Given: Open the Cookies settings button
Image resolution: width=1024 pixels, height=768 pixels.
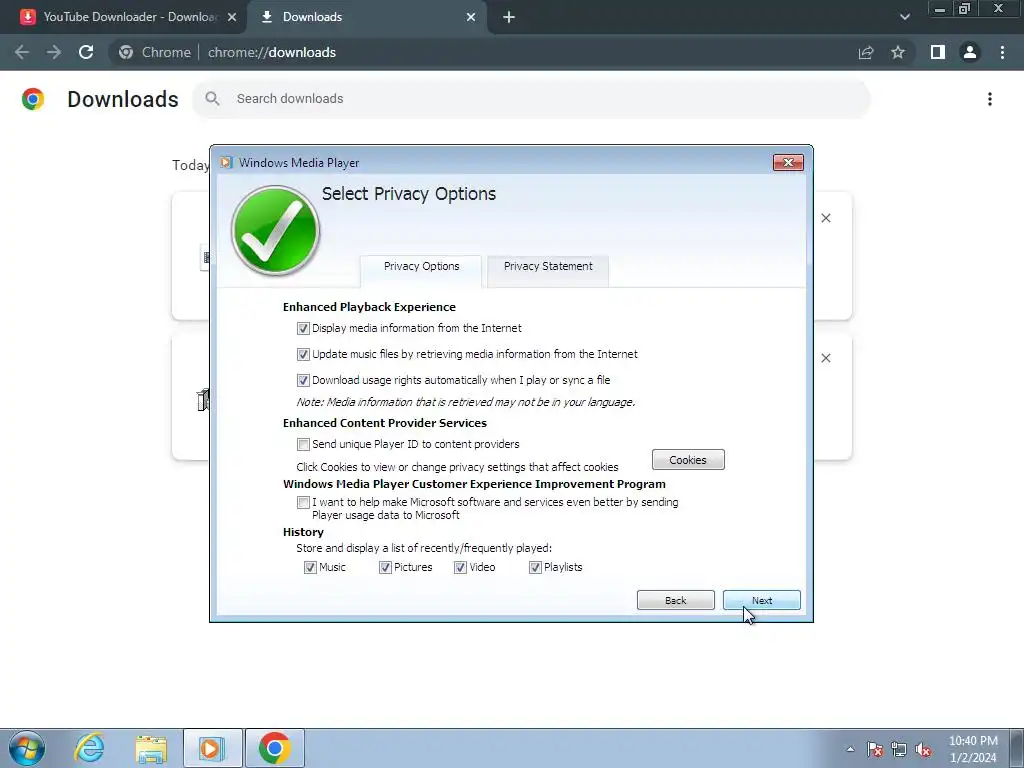Looking at the screenshot, I should [688, 460].
